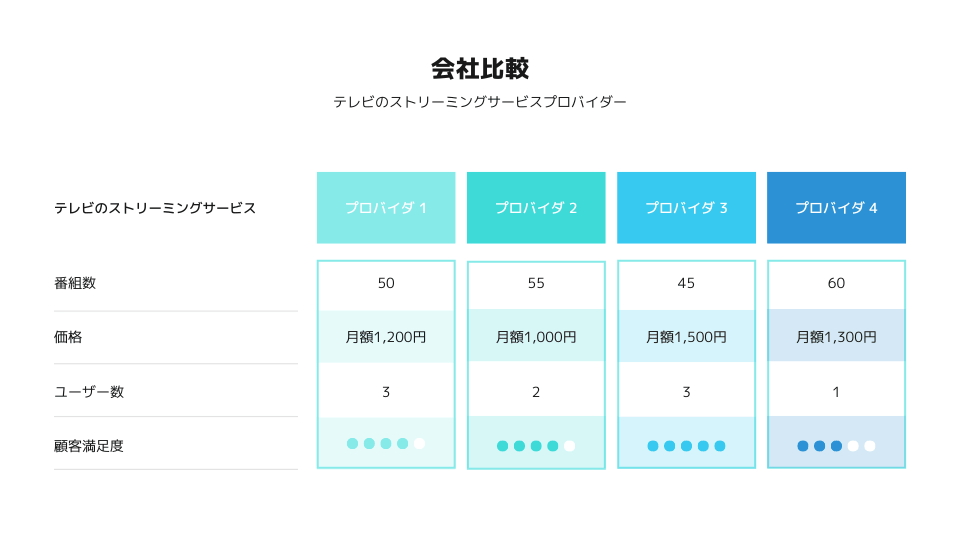
Task: Click the 価格 row label
Action: (x=68, y=337)
